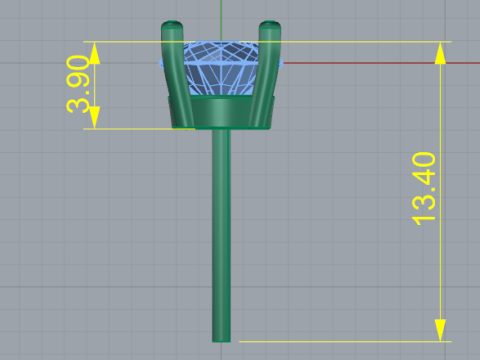Select the 13.40 dimension text
Image resolution: width=480 pixels, height=360 pixels.
click(424, 189)
